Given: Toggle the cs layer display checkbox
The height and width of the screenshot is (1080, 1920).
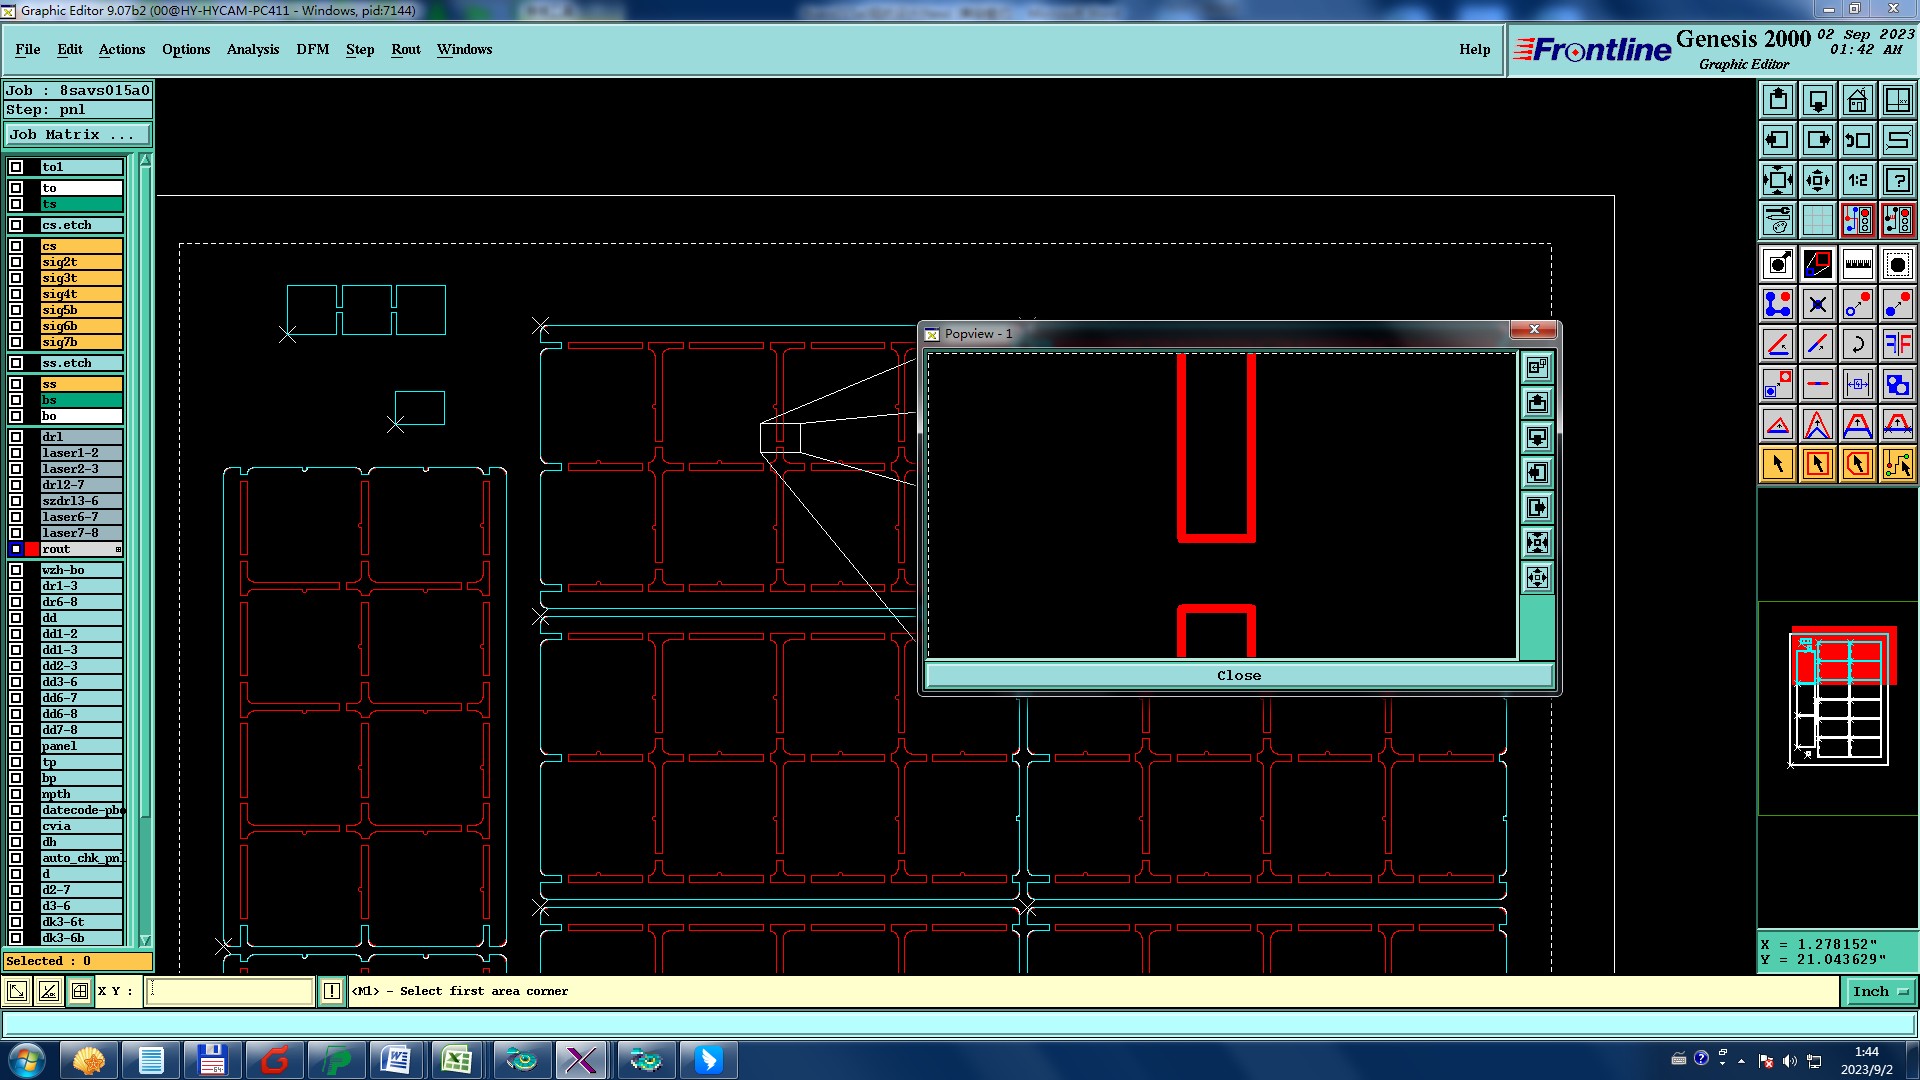Looking at the screenshot, I should [16, 246].
